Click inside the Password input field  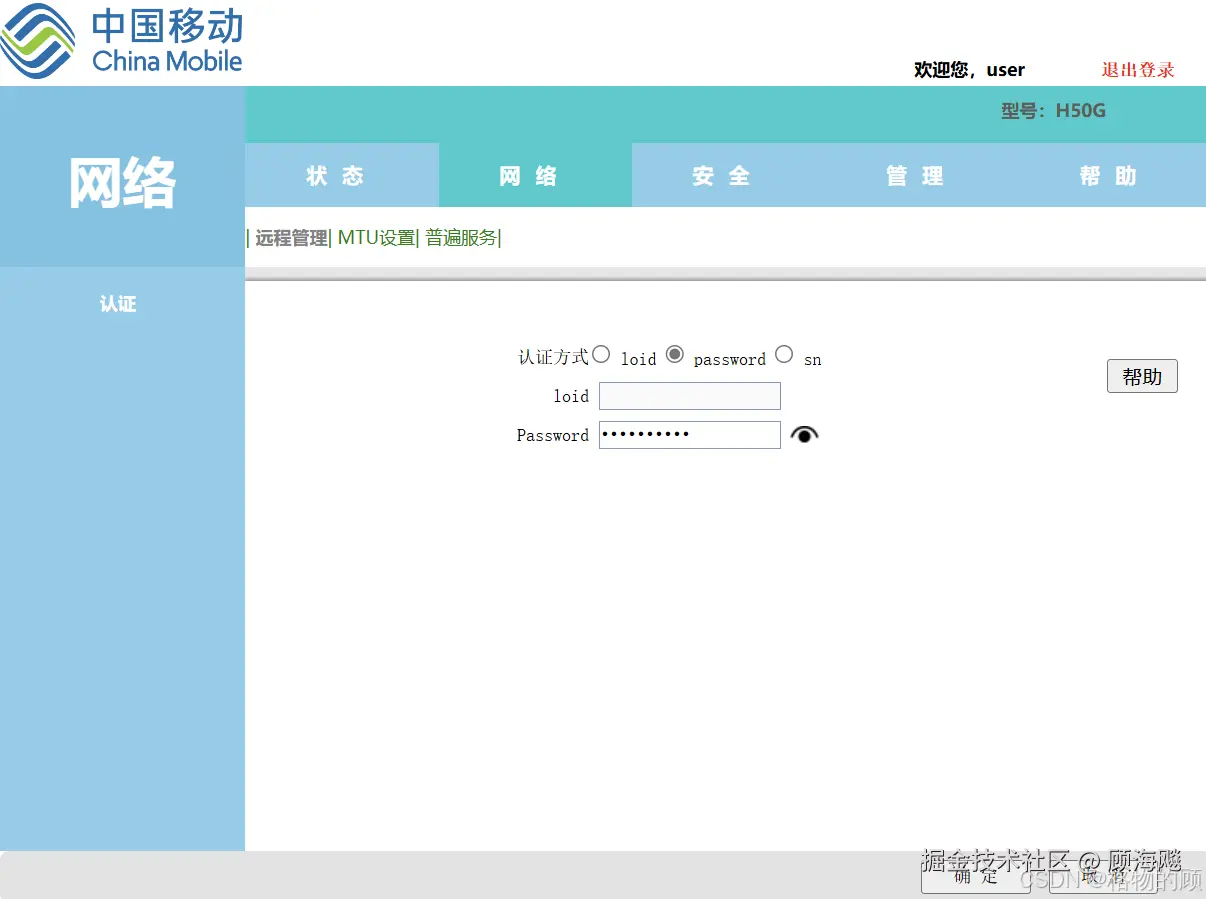(689, 434)
